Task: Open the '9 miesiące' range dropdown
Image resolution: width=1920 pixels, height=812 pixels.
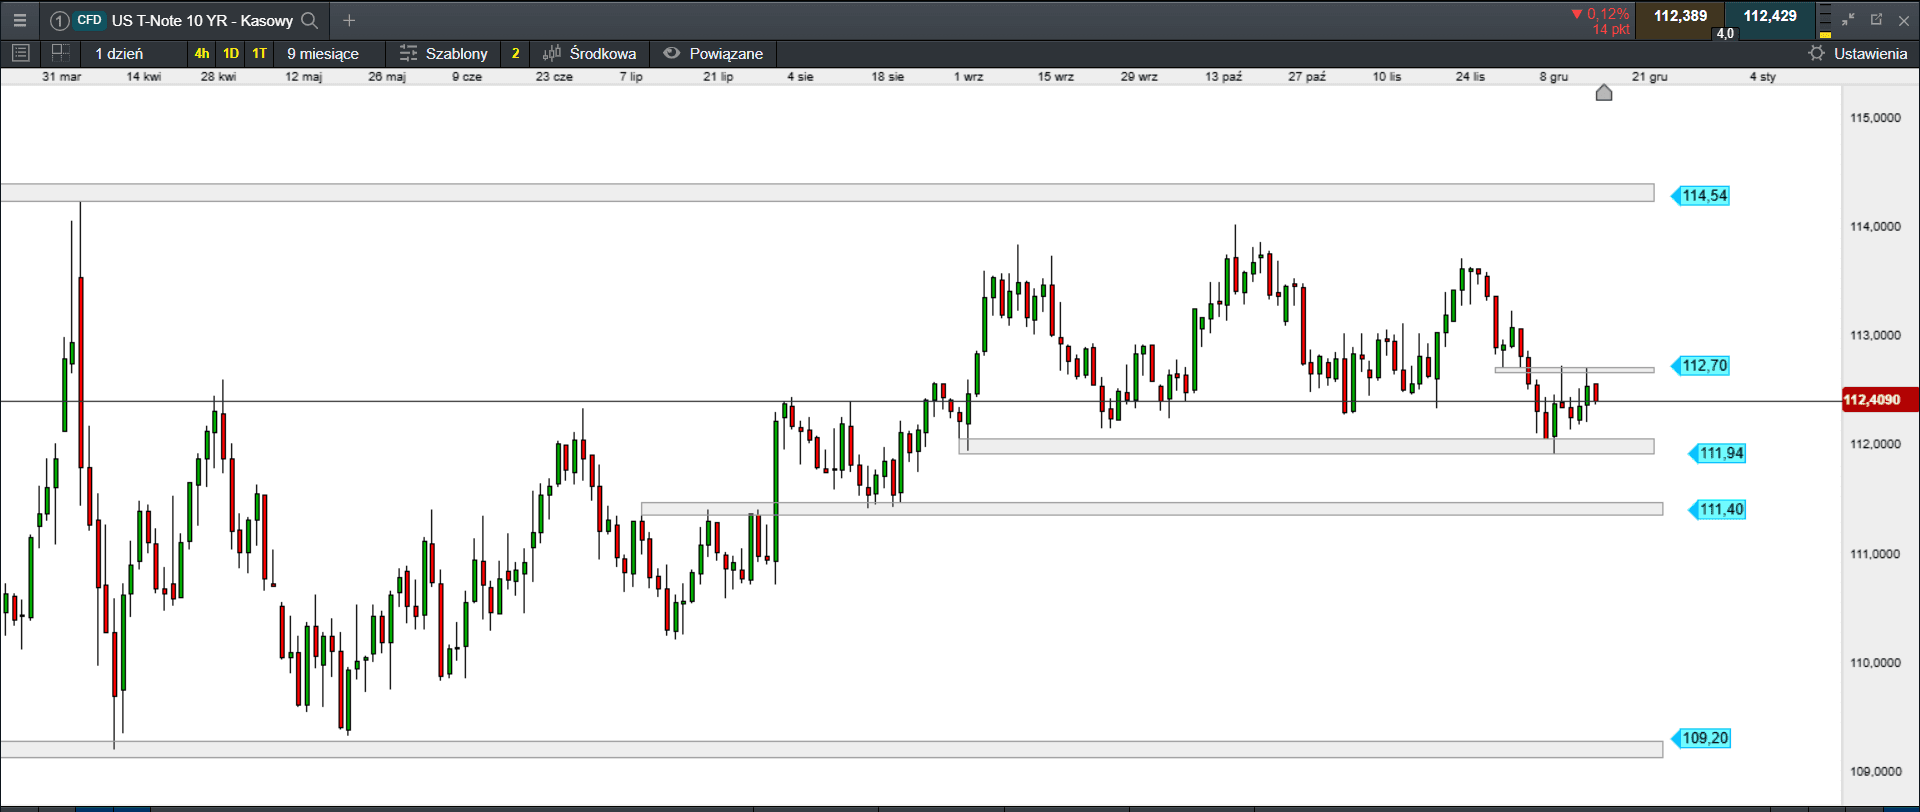Action: (x=322, y=53)
